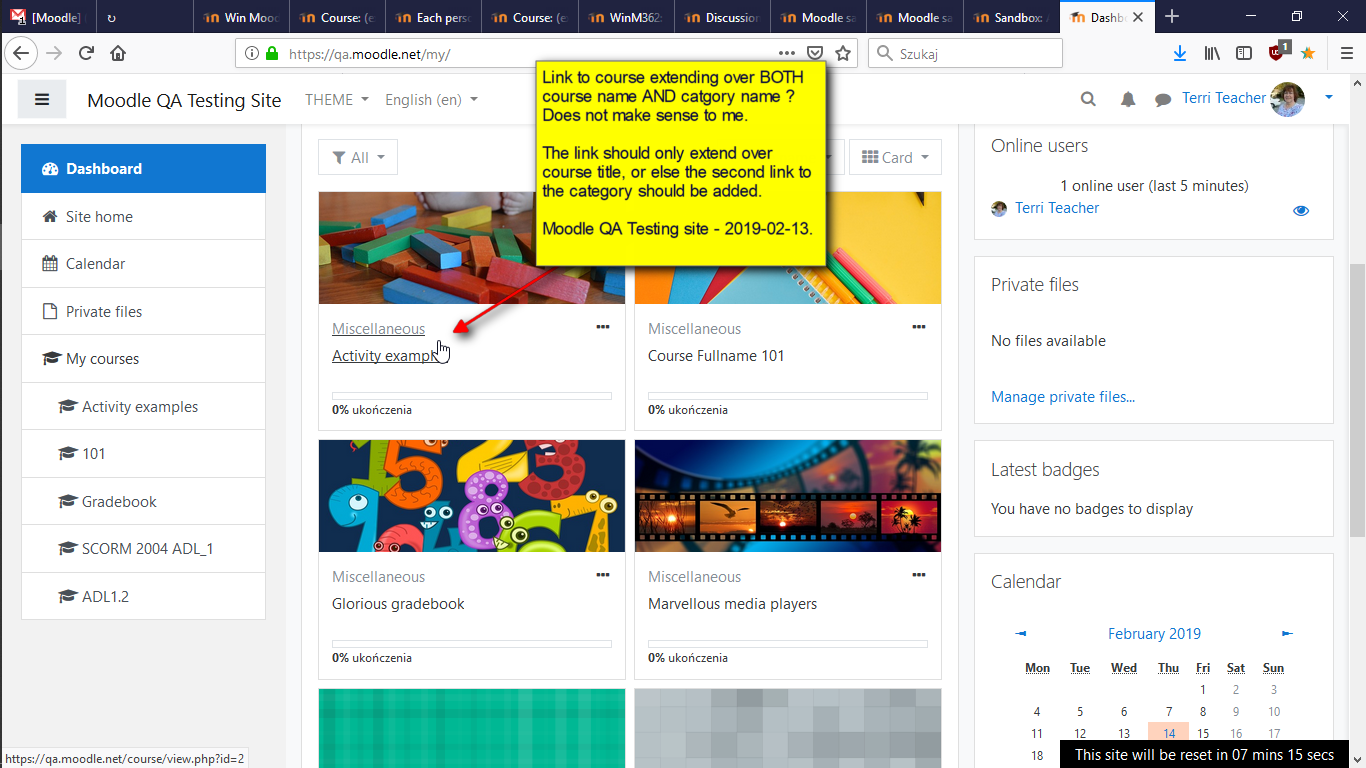Click the Manage private files link
1366x768 pixels.
[x=1063, y=397]
